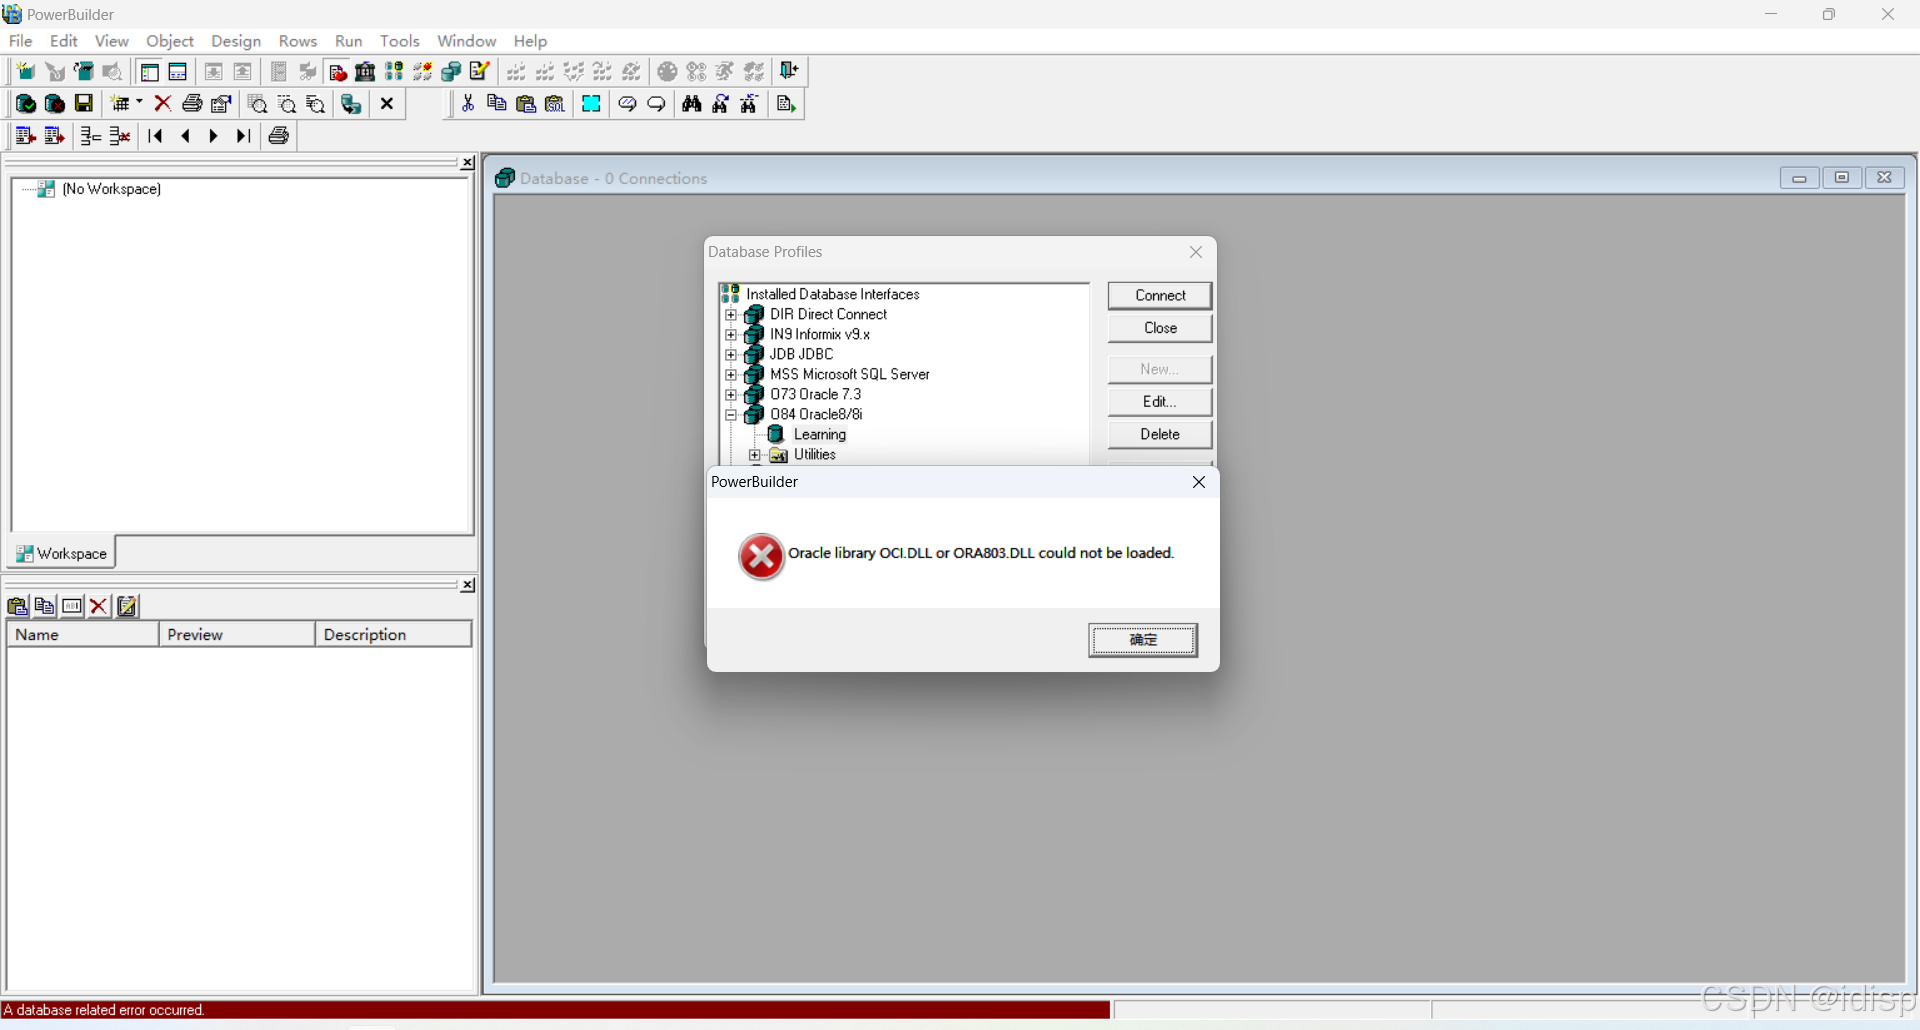The height and width of the screenshot is (1030, 1920).
Task: Expand the JDB JDBC node
Action: [731, 354]
